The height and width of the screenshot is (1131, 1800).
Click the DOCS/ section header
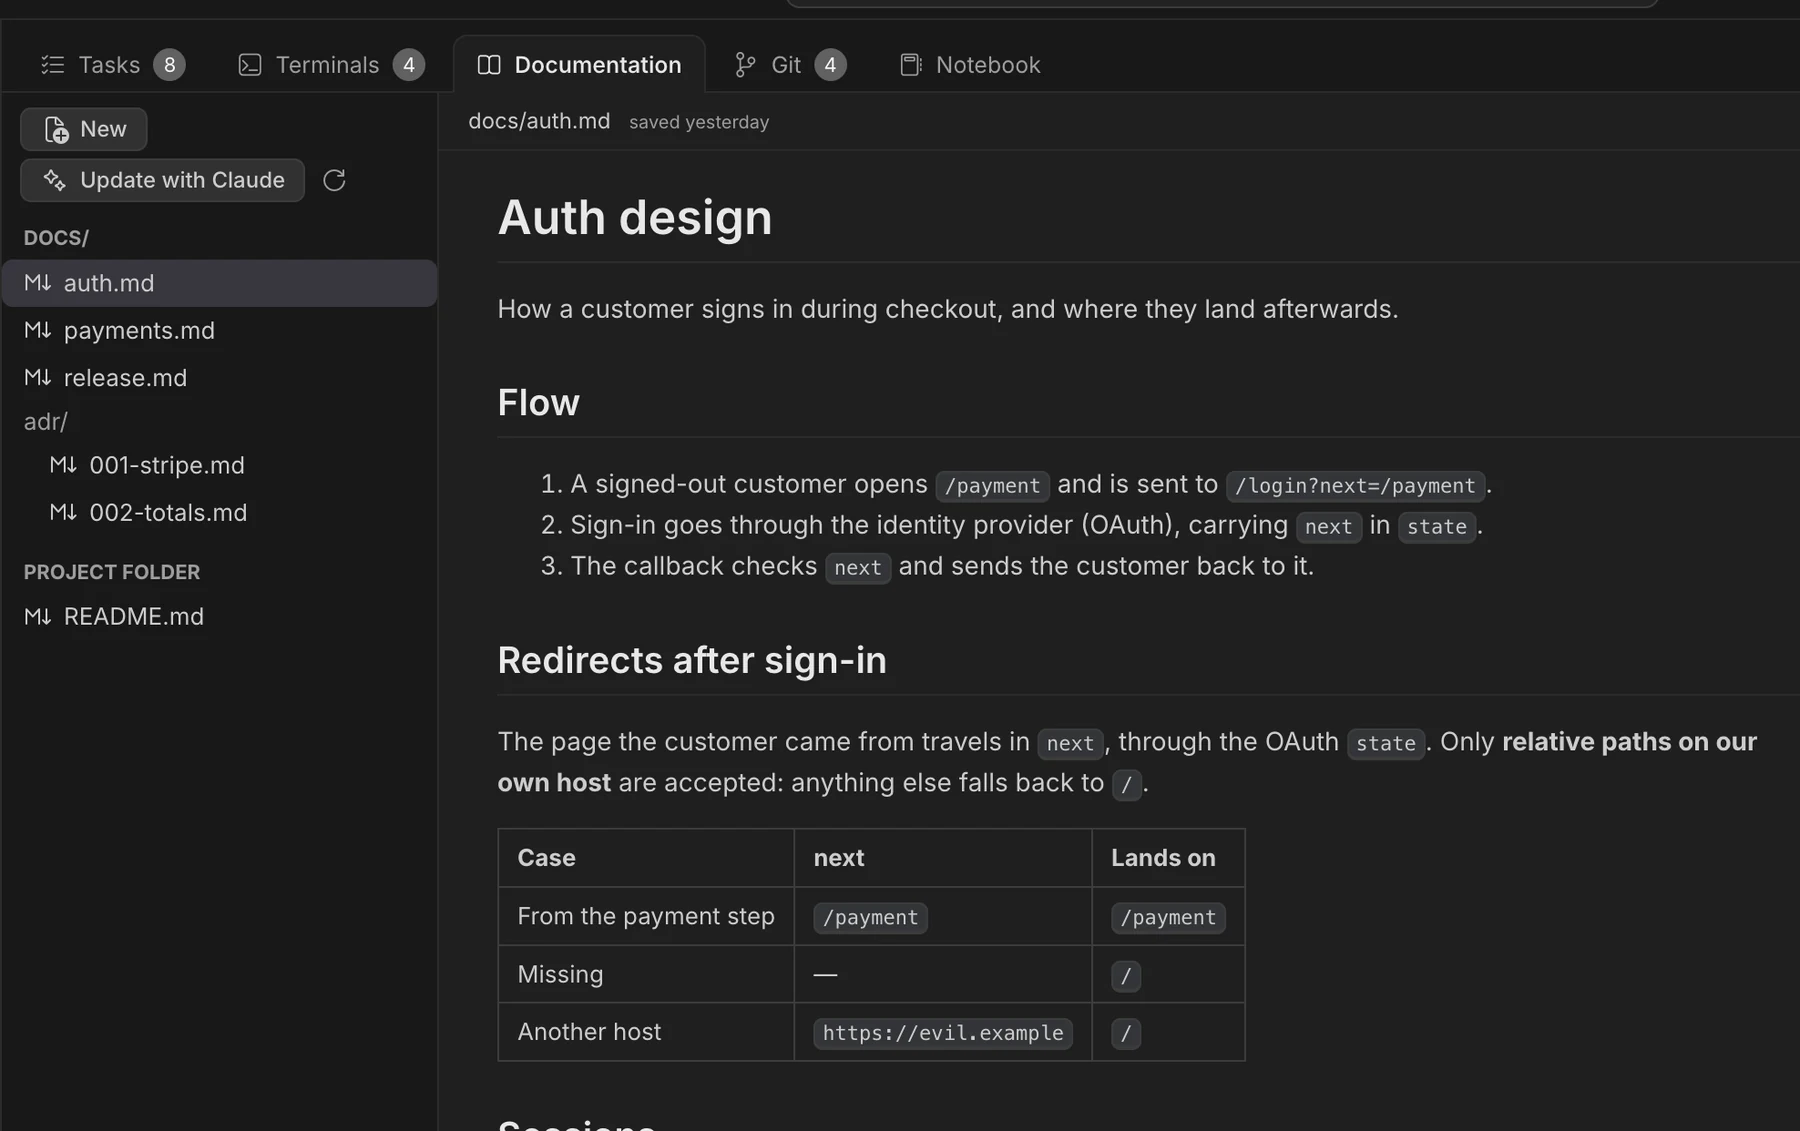[x=56, y=238]
